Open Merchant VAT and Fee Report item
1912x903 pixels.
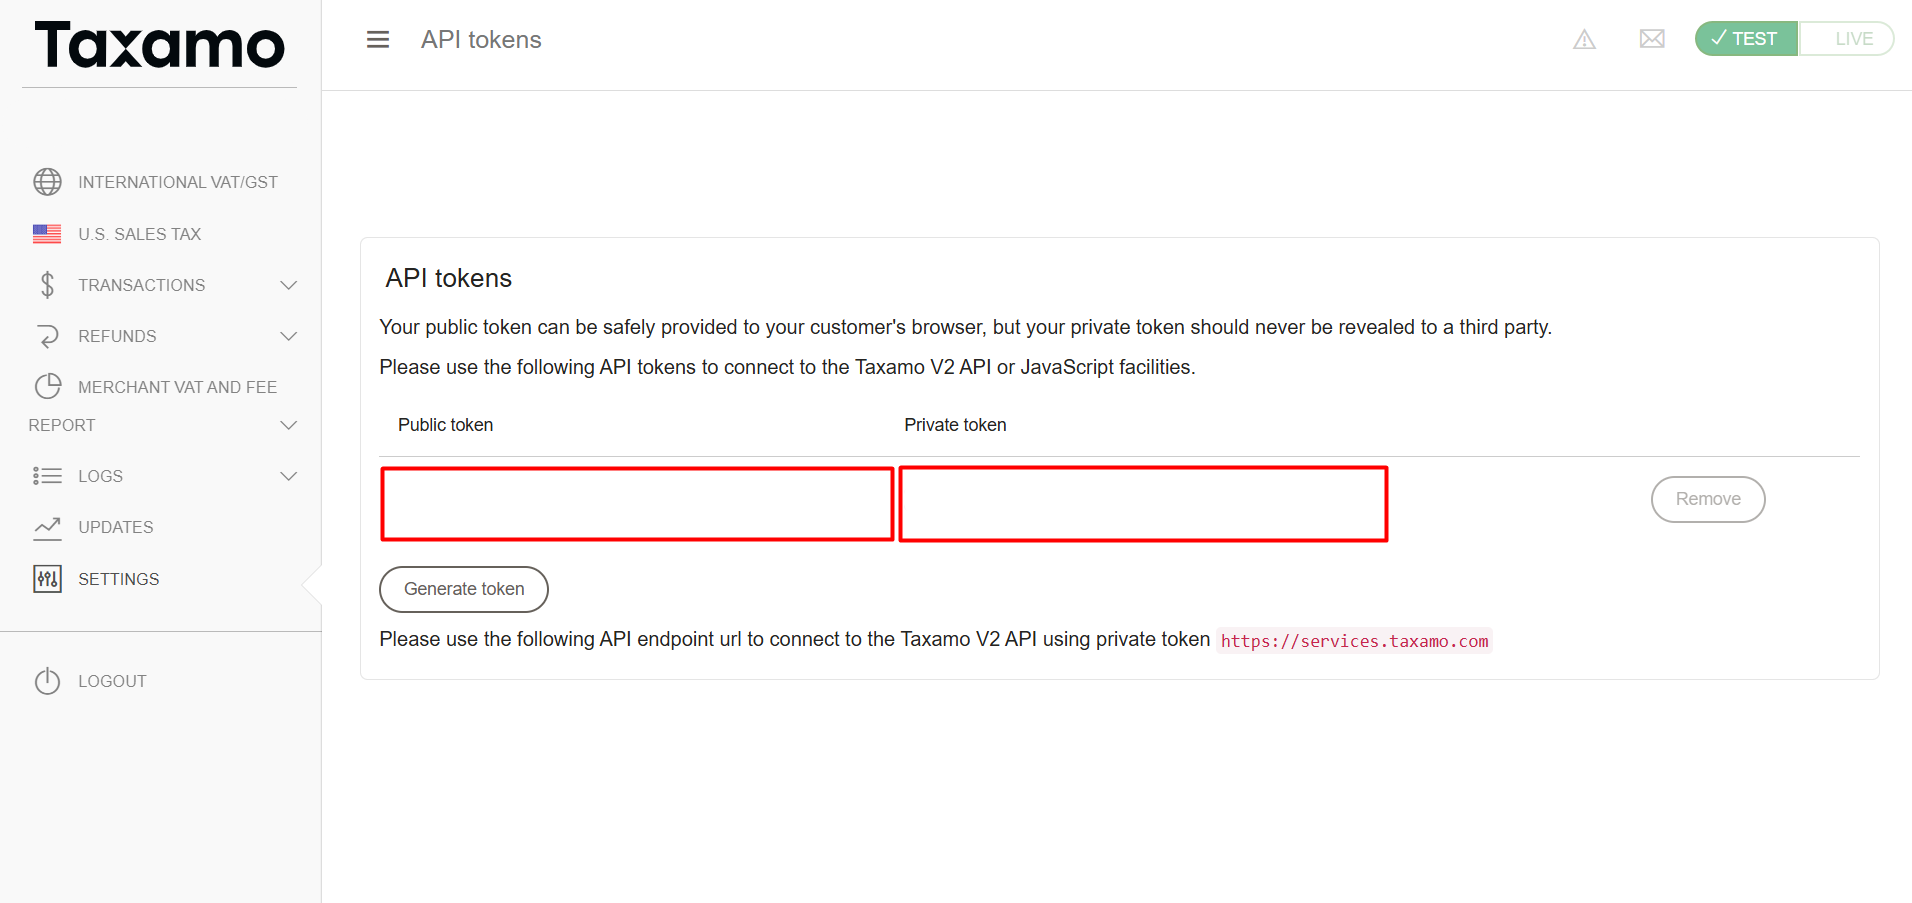[153, 405]
